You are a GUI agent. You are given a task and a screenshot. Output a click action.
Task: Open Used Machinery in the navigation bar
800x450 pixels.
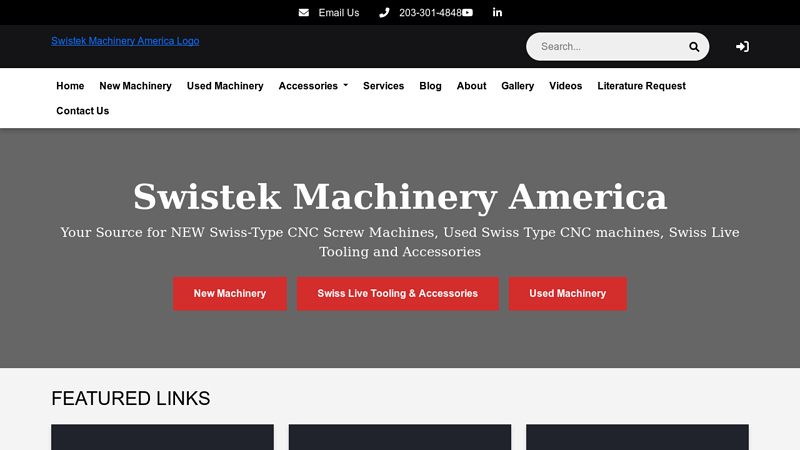point(225,86)
